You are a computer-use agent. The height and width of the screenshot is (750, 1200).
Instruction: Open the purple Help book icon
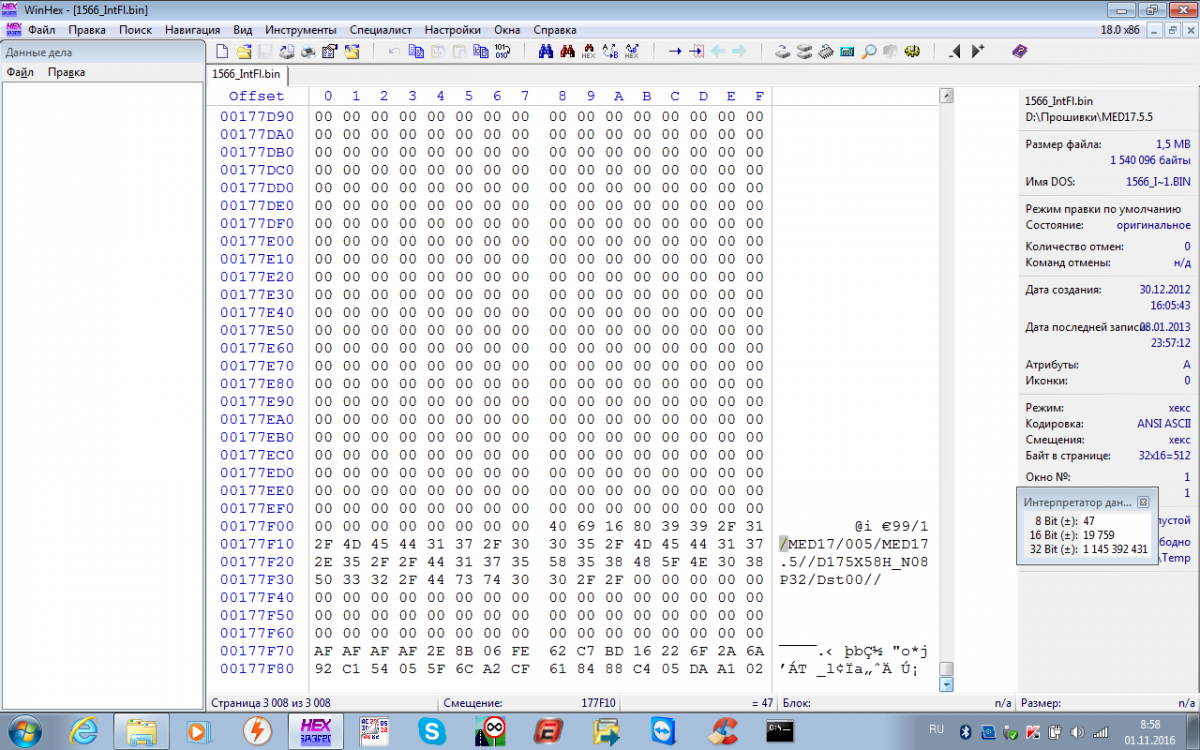(1020, 51)
